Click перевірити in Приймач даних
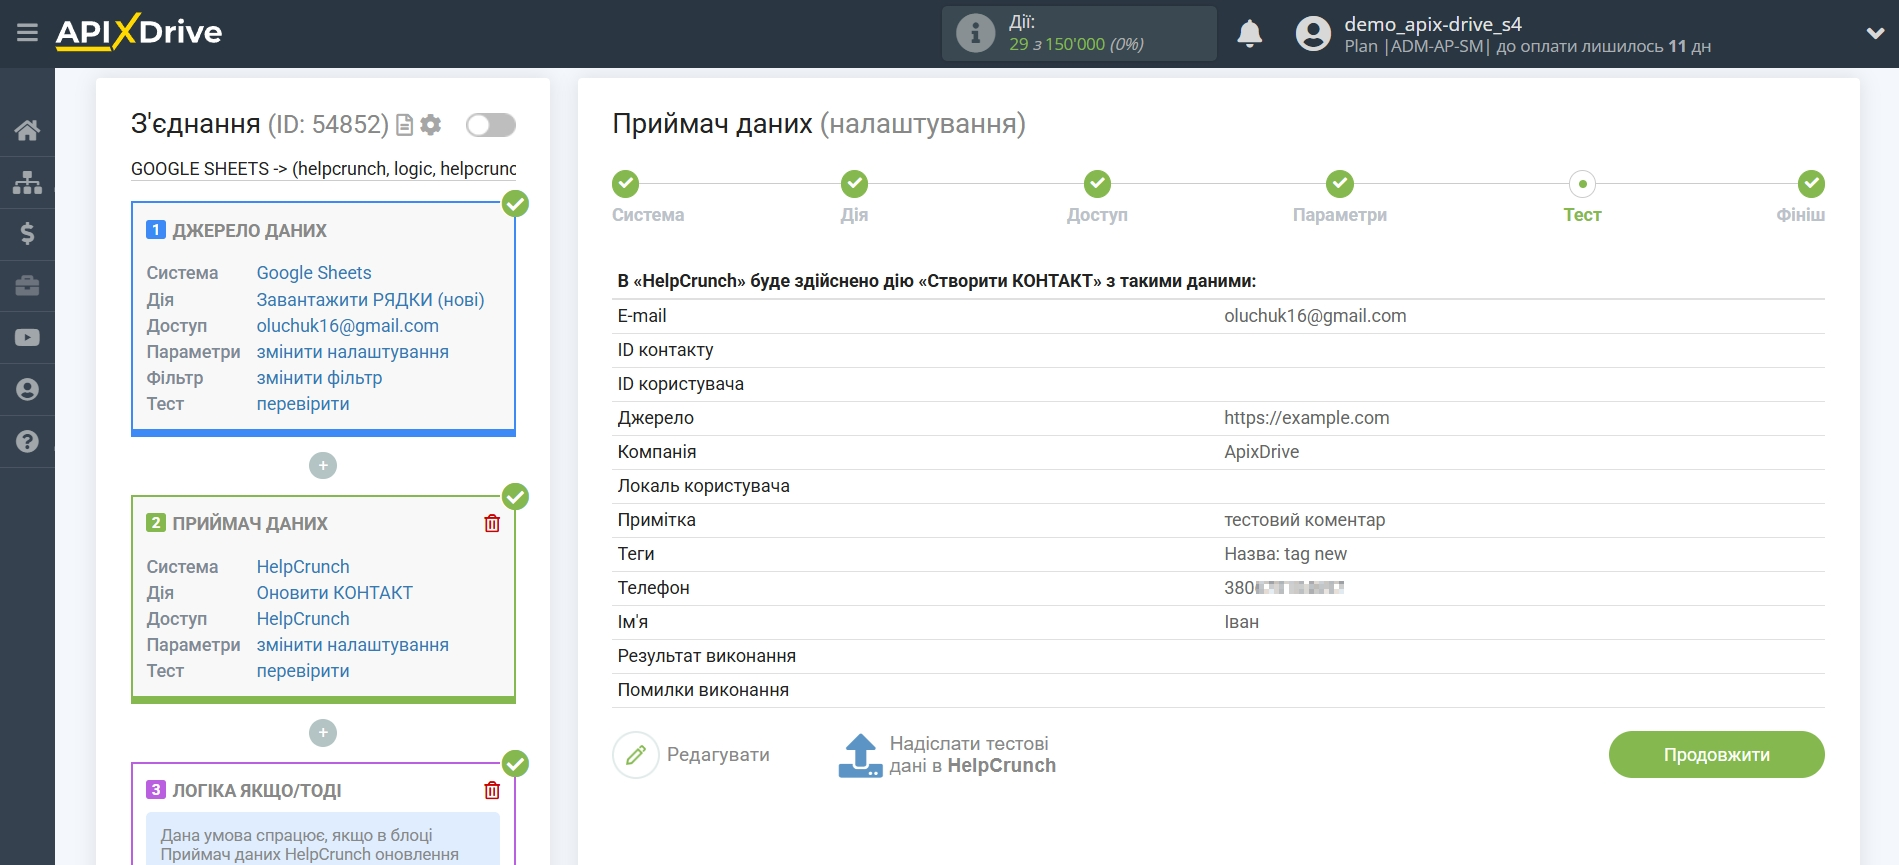 click(303, 671)
